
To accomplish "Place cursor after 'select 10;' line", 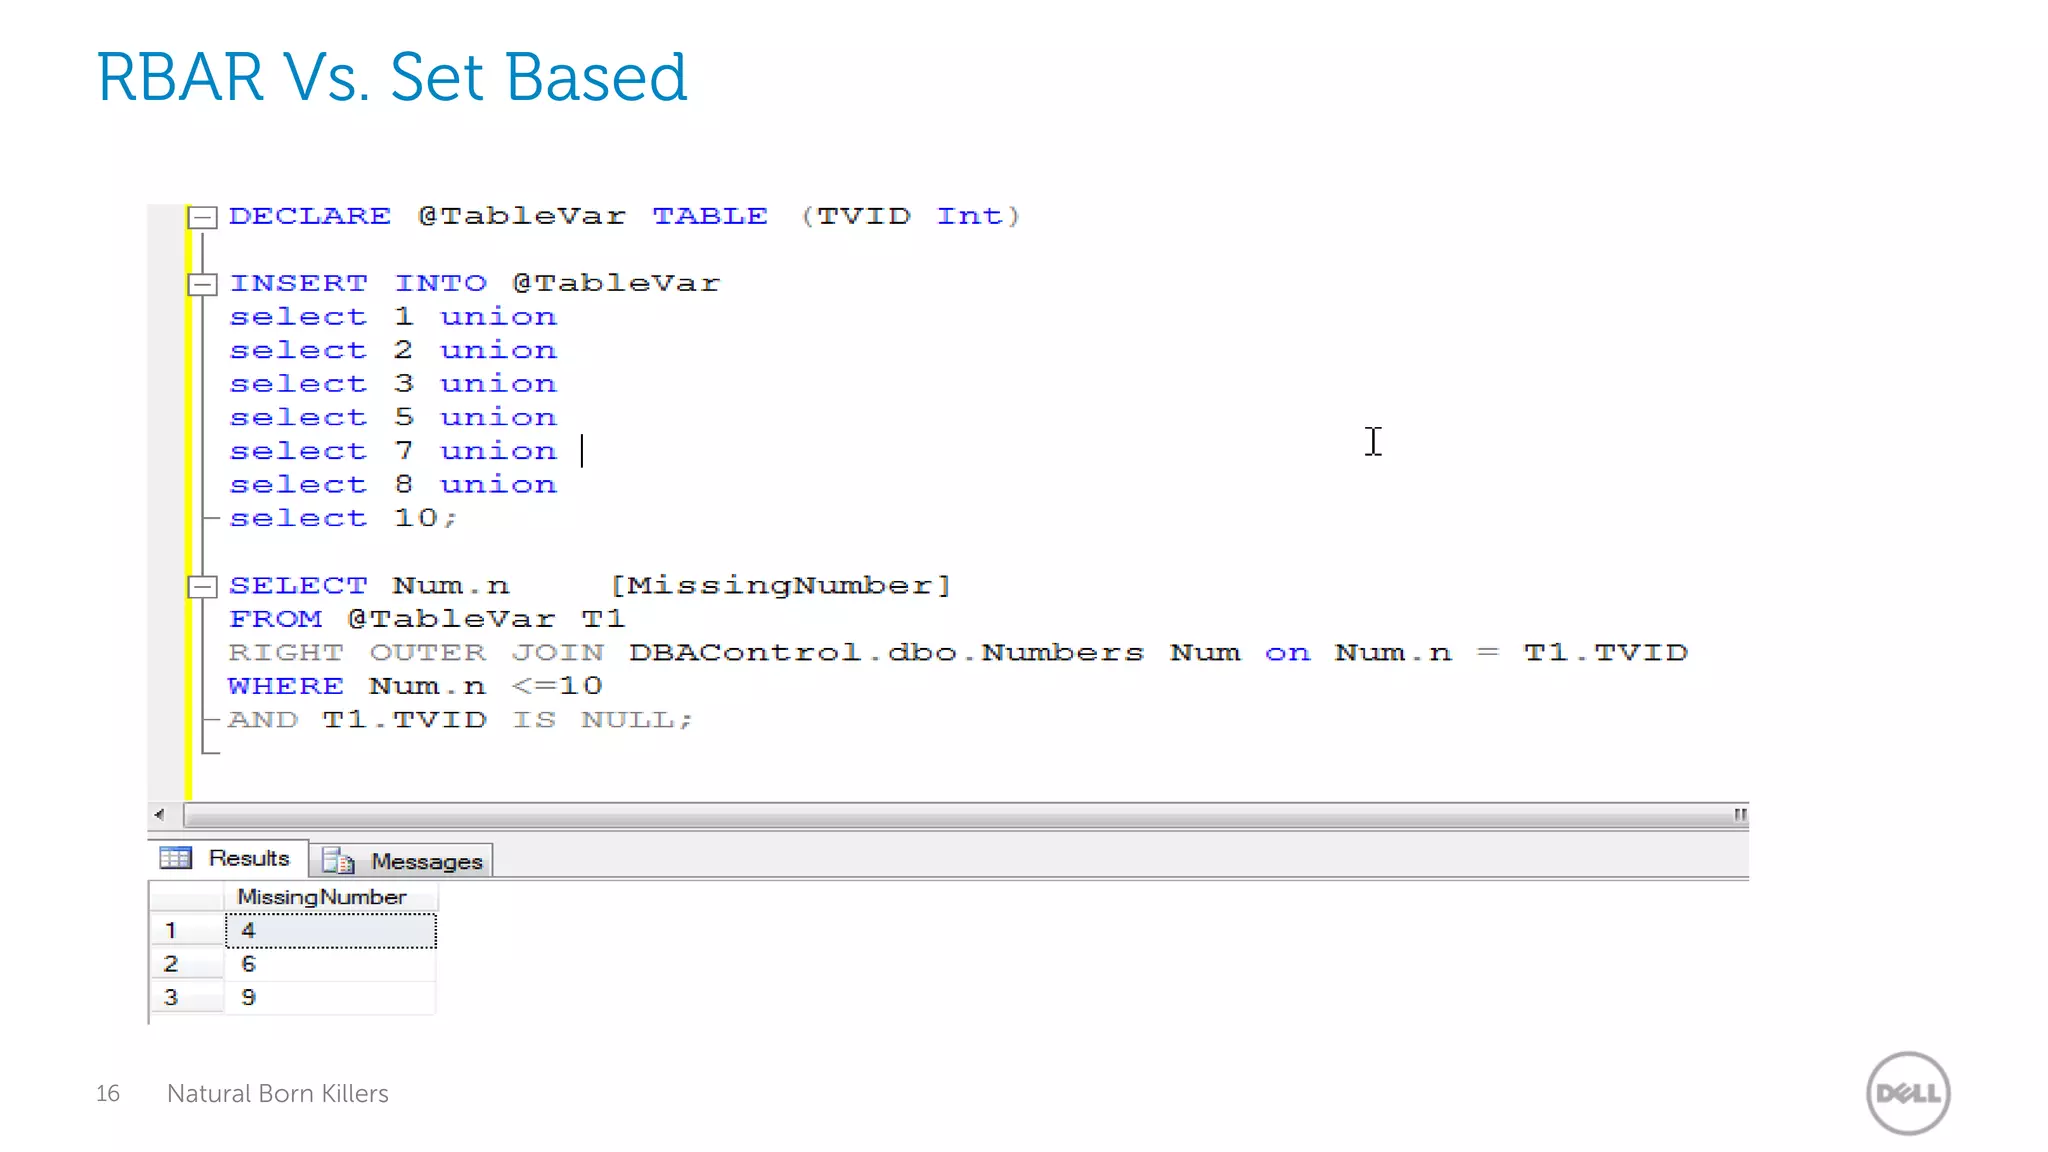I will point(460,519).
